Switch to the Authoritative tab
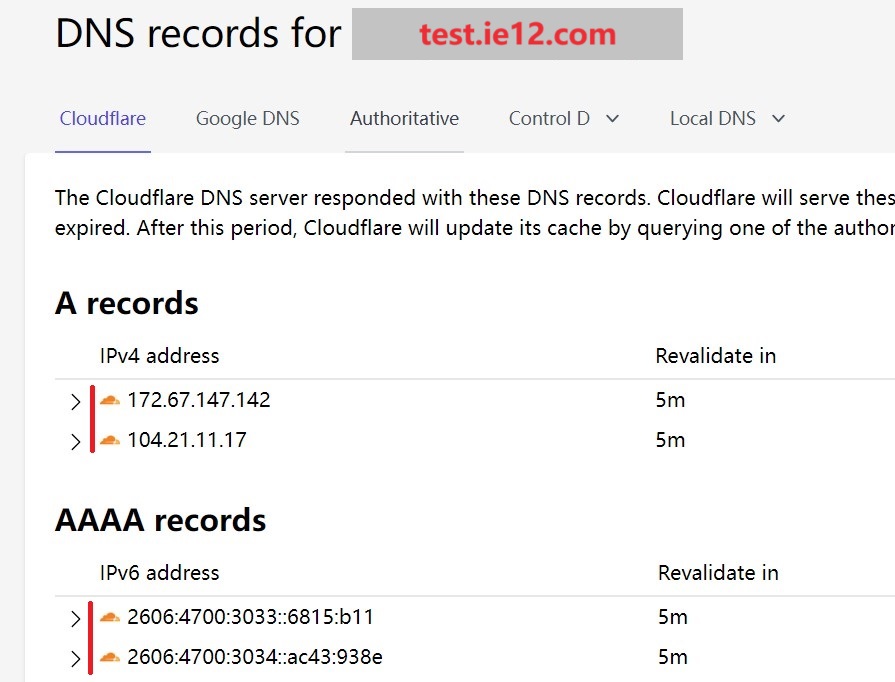This screenshot has height=682, width=895. coord(404,119)
